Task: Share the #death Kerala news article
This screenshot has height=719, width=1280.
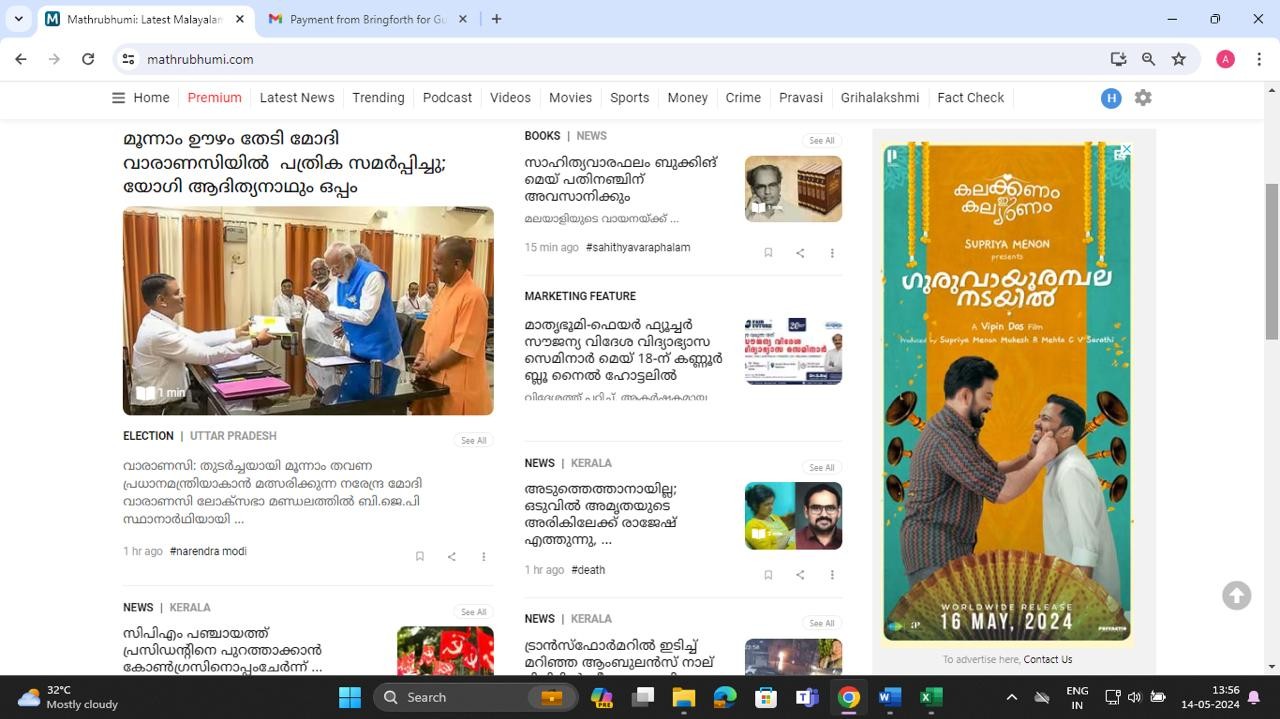Action: [x=800, y=575]
